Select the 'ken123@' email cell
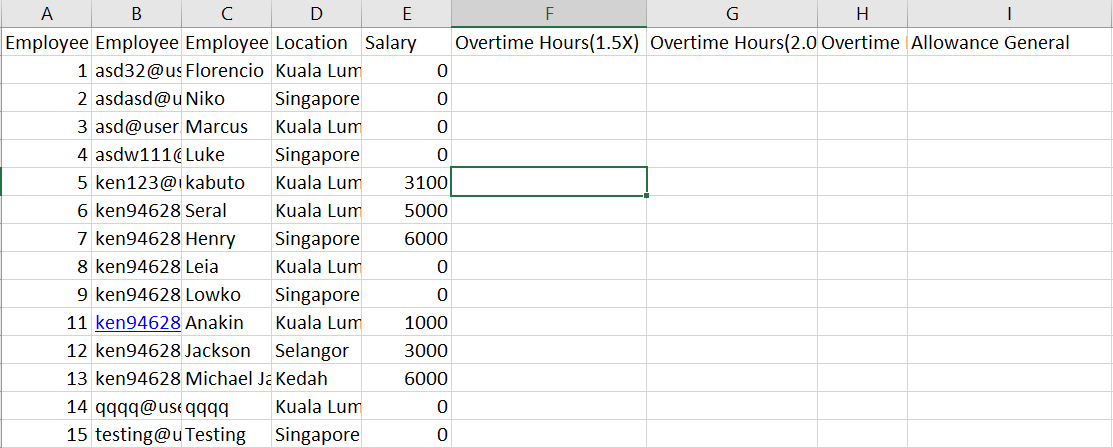The width and height of the screenshot is (1113, 448). (x=136, y=183)
